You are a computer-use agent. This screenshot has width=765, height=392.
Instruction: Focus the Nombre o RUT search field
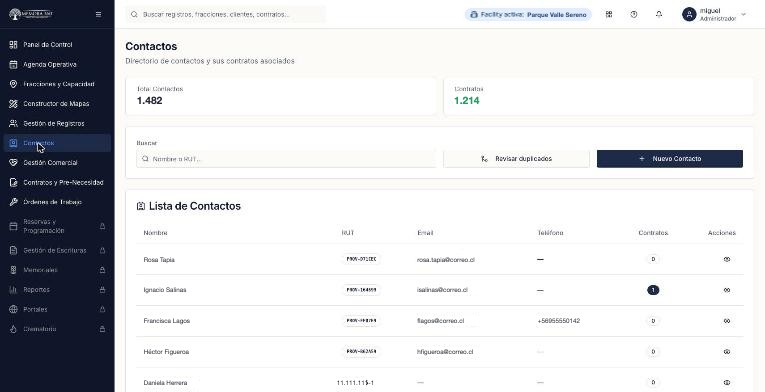(x=286, y=159)
